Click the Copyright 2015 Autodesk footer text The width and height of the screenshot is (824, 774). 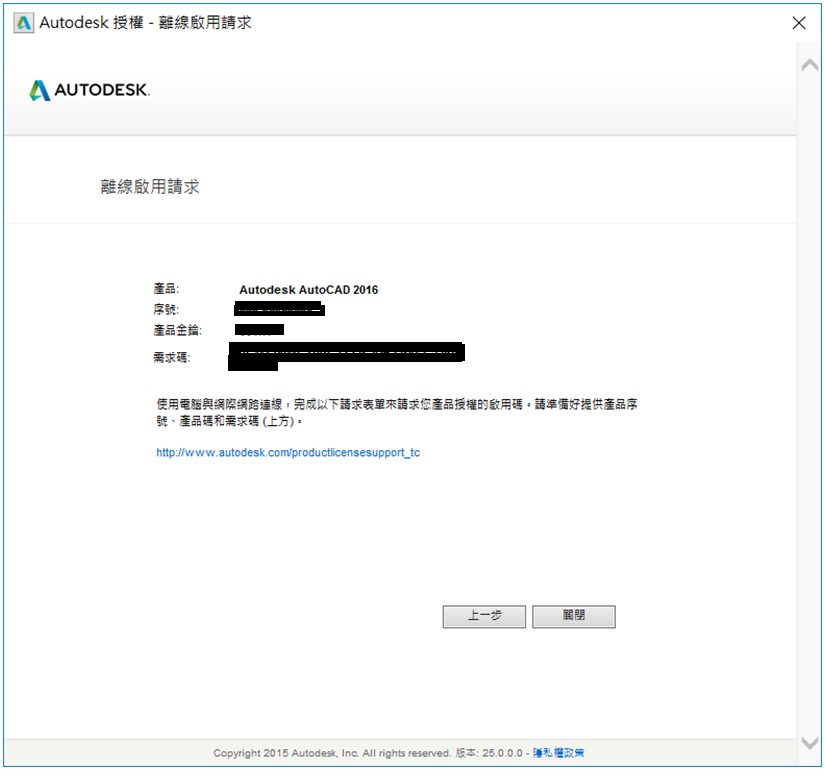pos(332,753)
